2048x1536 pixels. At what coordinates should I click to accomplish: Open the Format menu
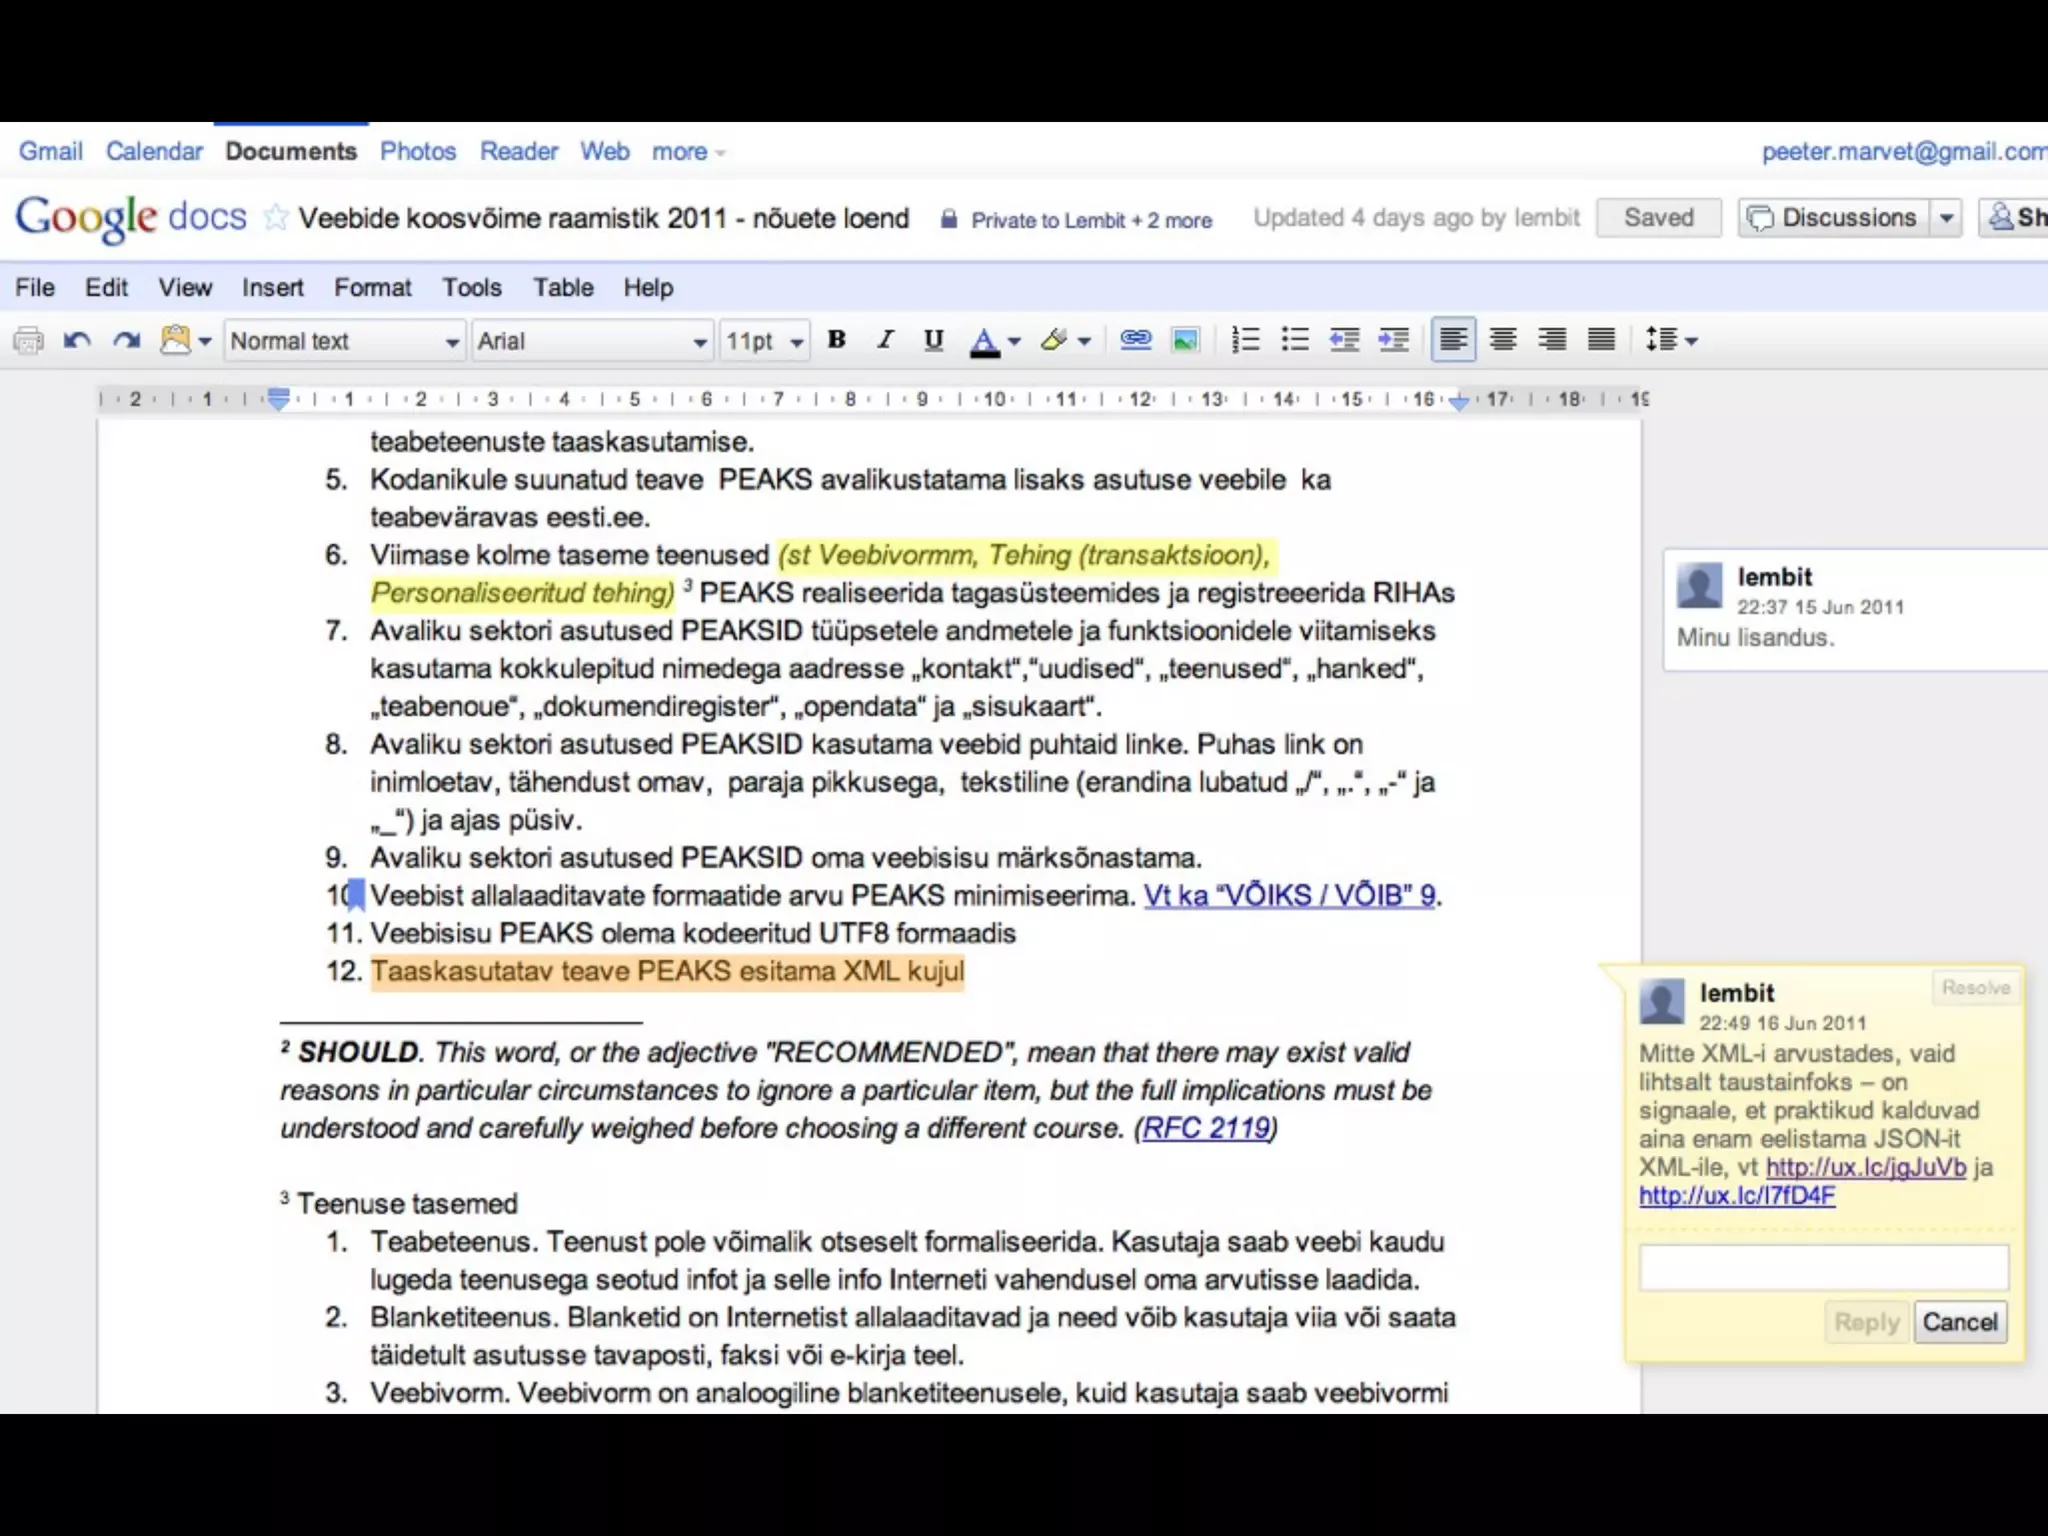[372, 288]
